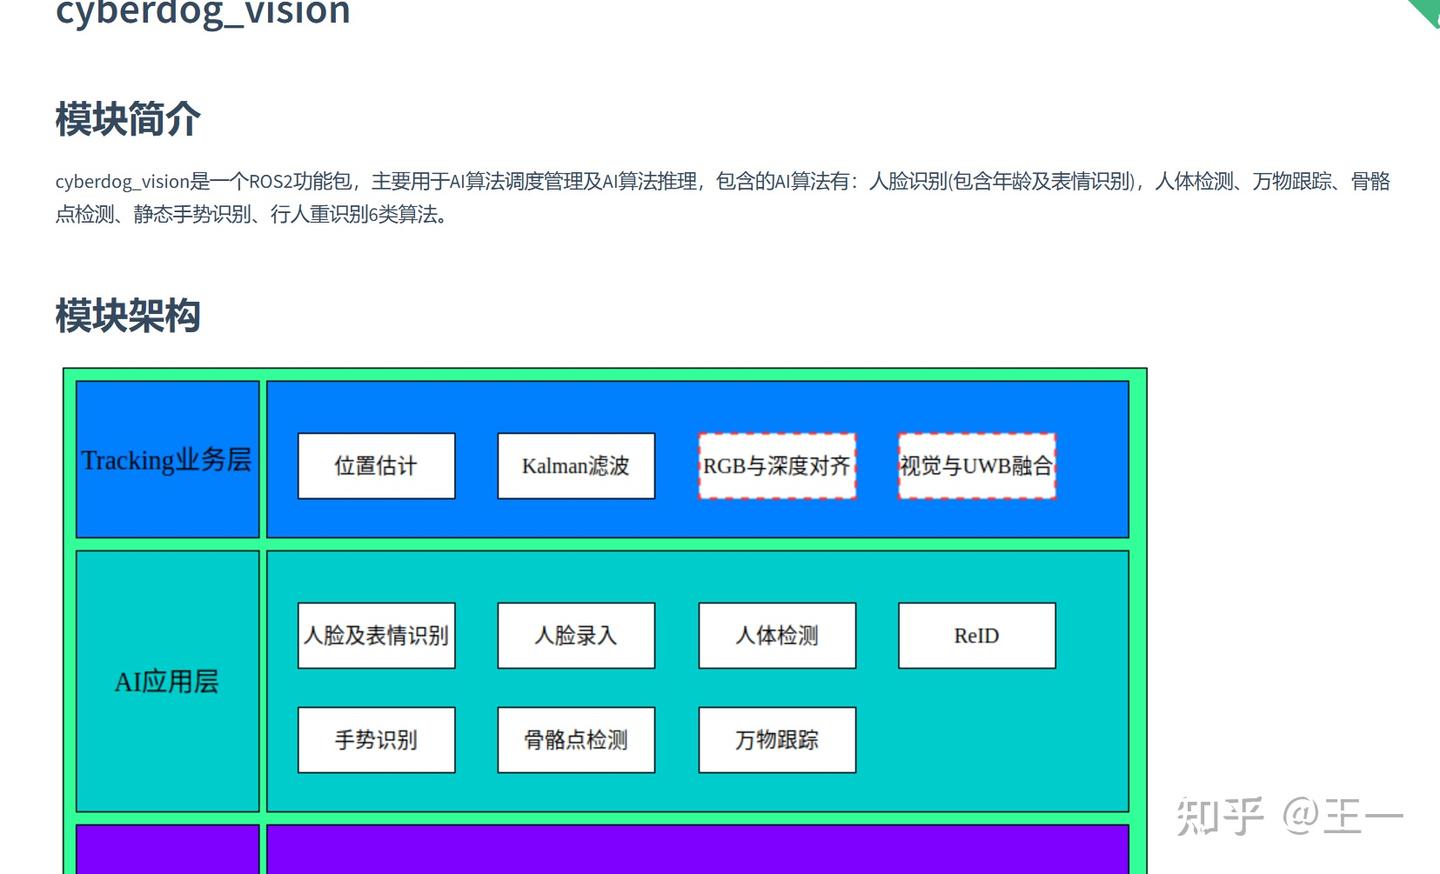Select the 模块简介 section heading
This screenshot has width=1440, height=874.
tap(128, 118)
